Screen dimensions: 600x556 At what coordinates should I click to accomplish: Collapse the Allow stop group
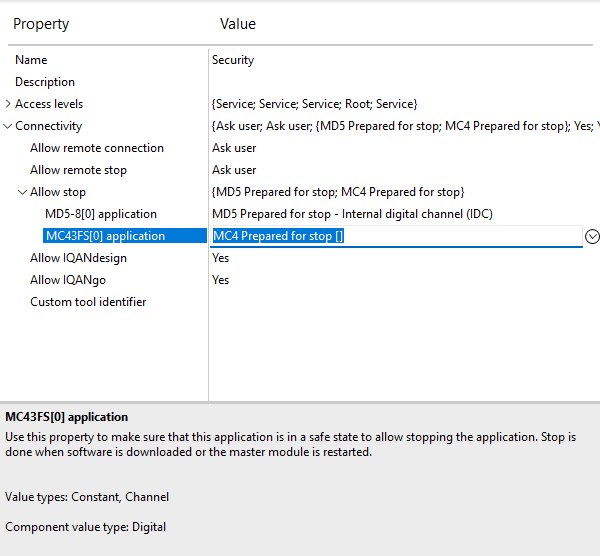coord(23,192)
